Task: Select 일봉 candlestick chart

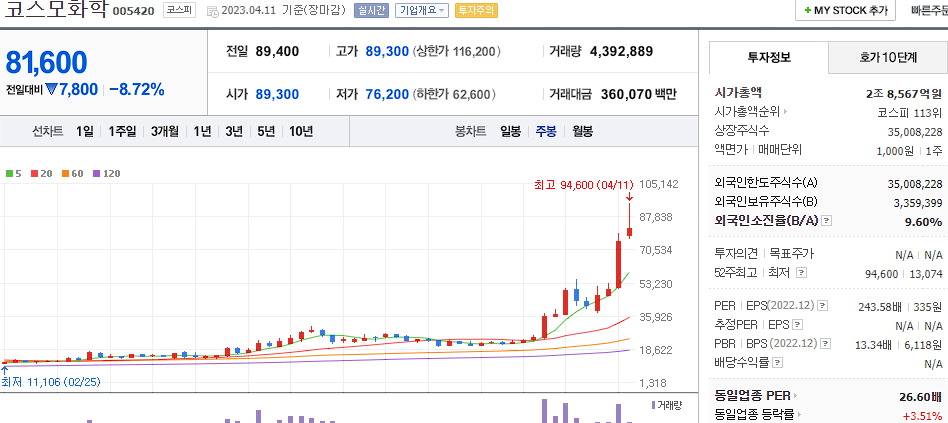Action: pyautogui.click(x=510, y=132)
